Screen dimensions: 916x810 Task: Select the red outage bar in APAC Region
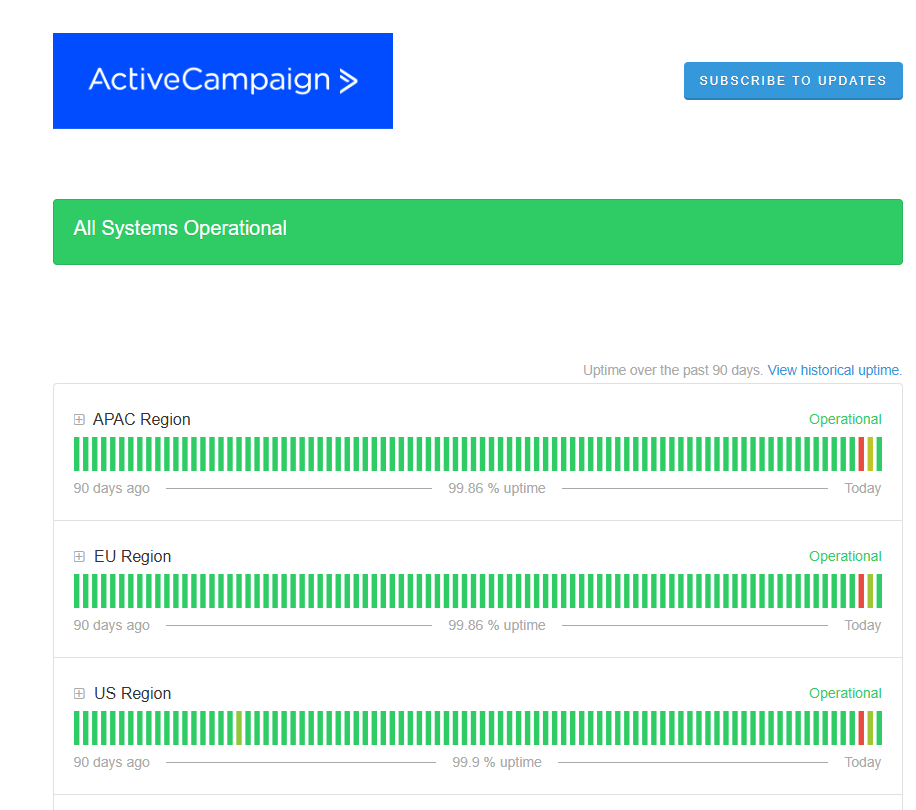(861, 454)
